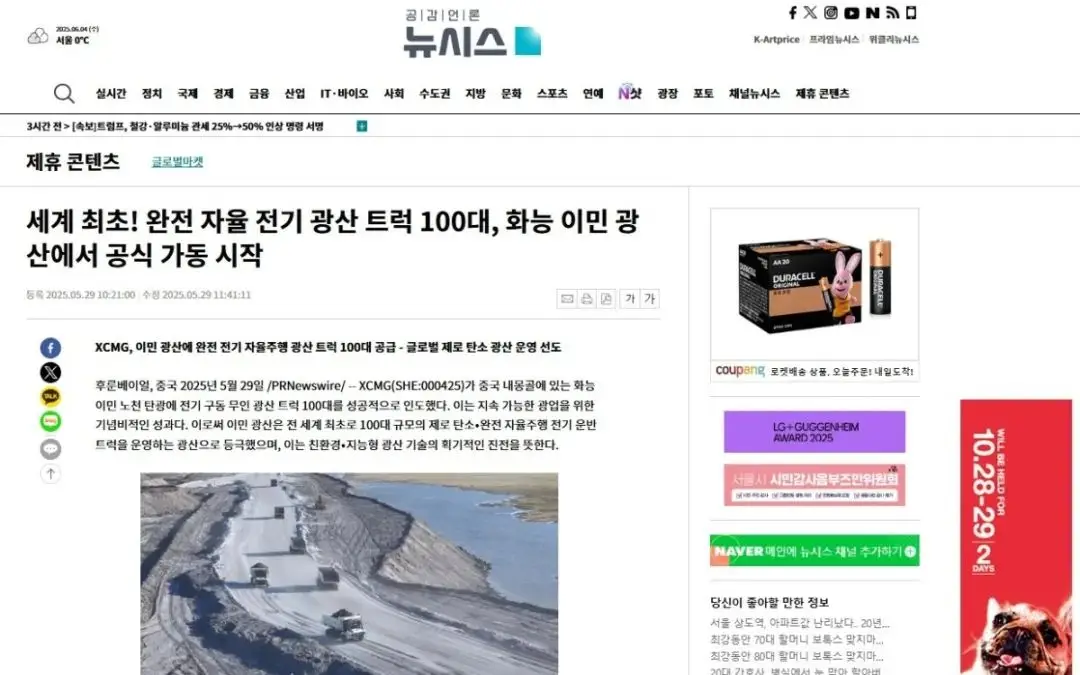Open the Instagram icon in the header
1080x675 pixels.
(x=831, y=12)
